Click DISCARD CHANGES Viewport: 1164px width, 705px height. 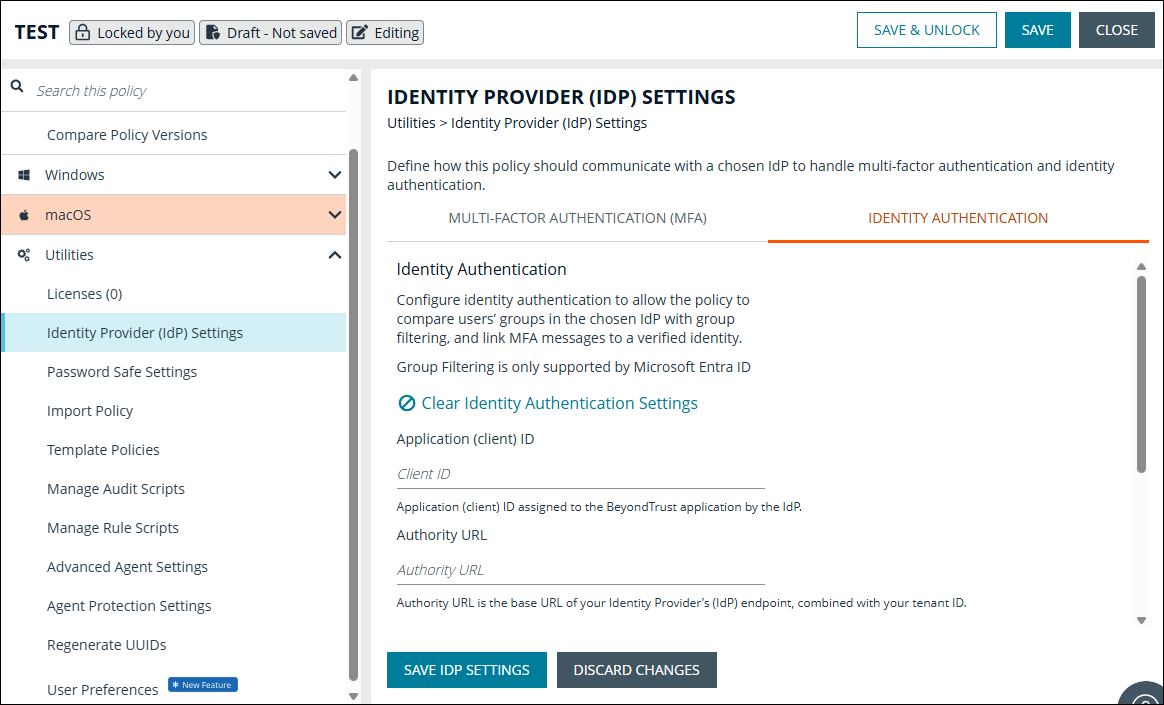tap(636, 670)
